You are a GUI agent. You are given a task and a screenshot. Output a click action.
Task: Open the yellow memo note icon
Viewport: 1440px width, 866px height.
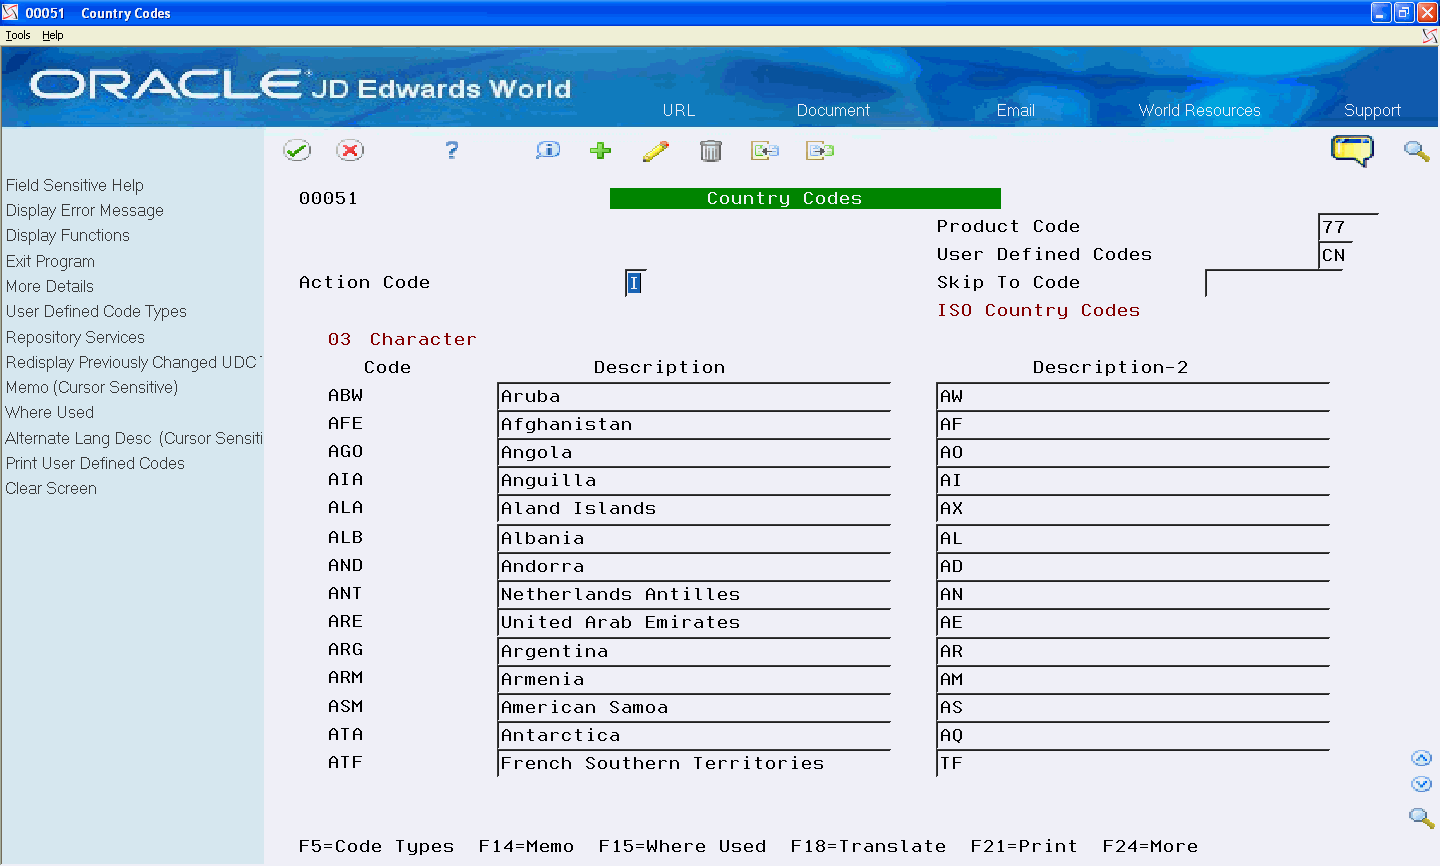[x=1352, y=150]
